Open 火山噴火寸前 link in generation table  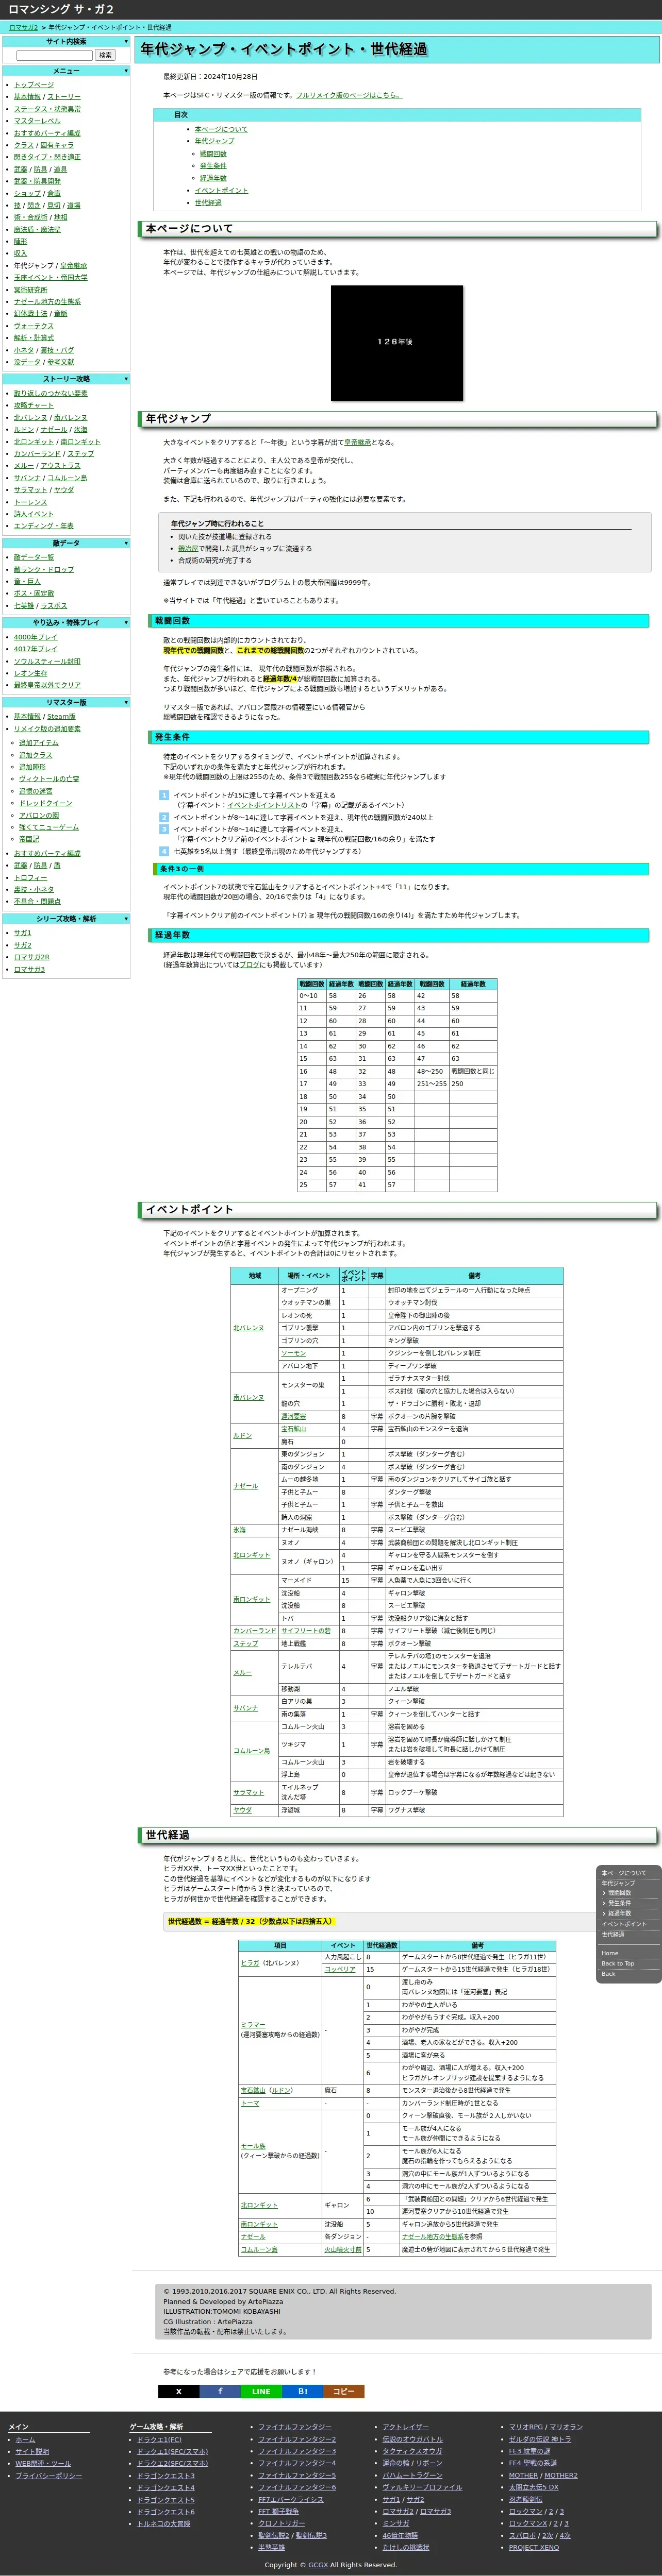[343, 2250]
